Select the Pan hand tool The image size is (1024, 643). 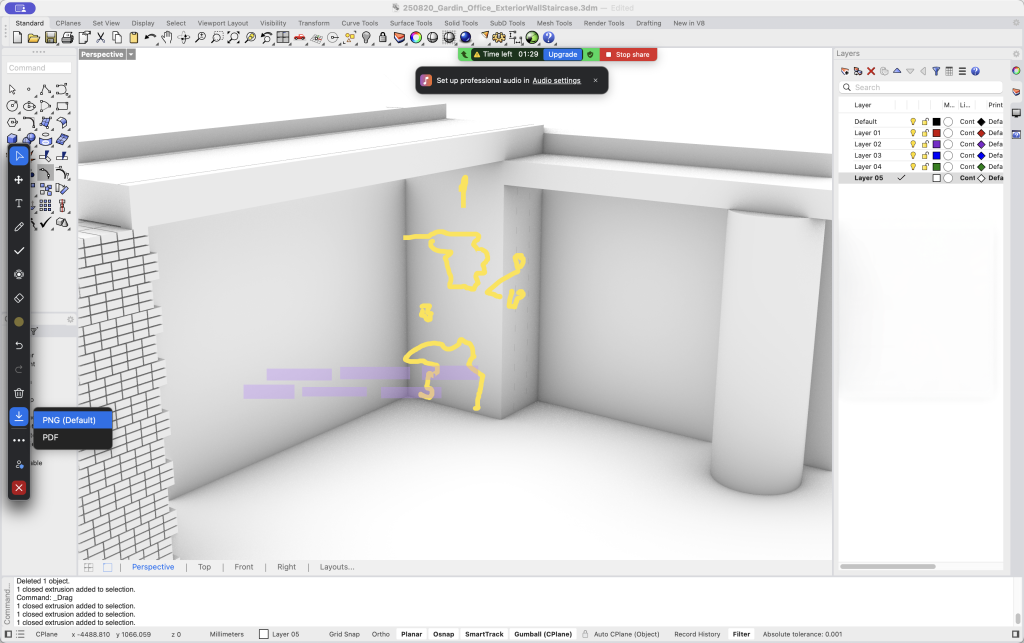(167, 38)
